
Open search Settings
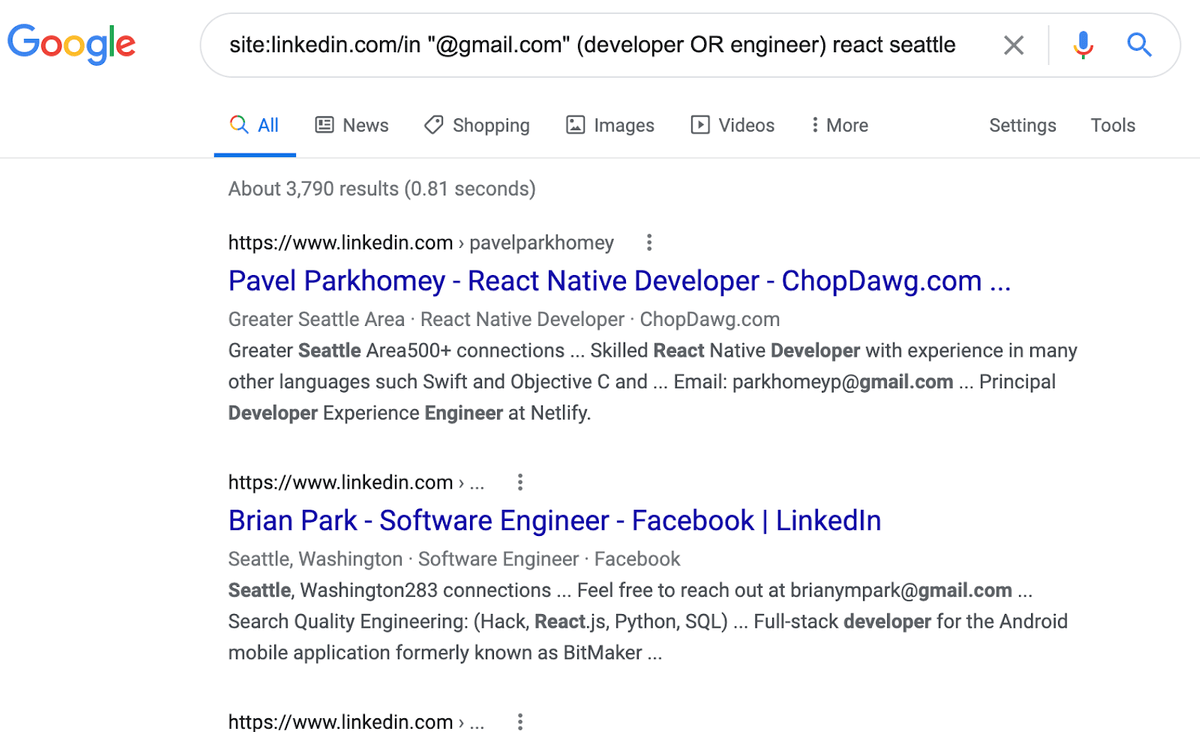(1022, 125)
